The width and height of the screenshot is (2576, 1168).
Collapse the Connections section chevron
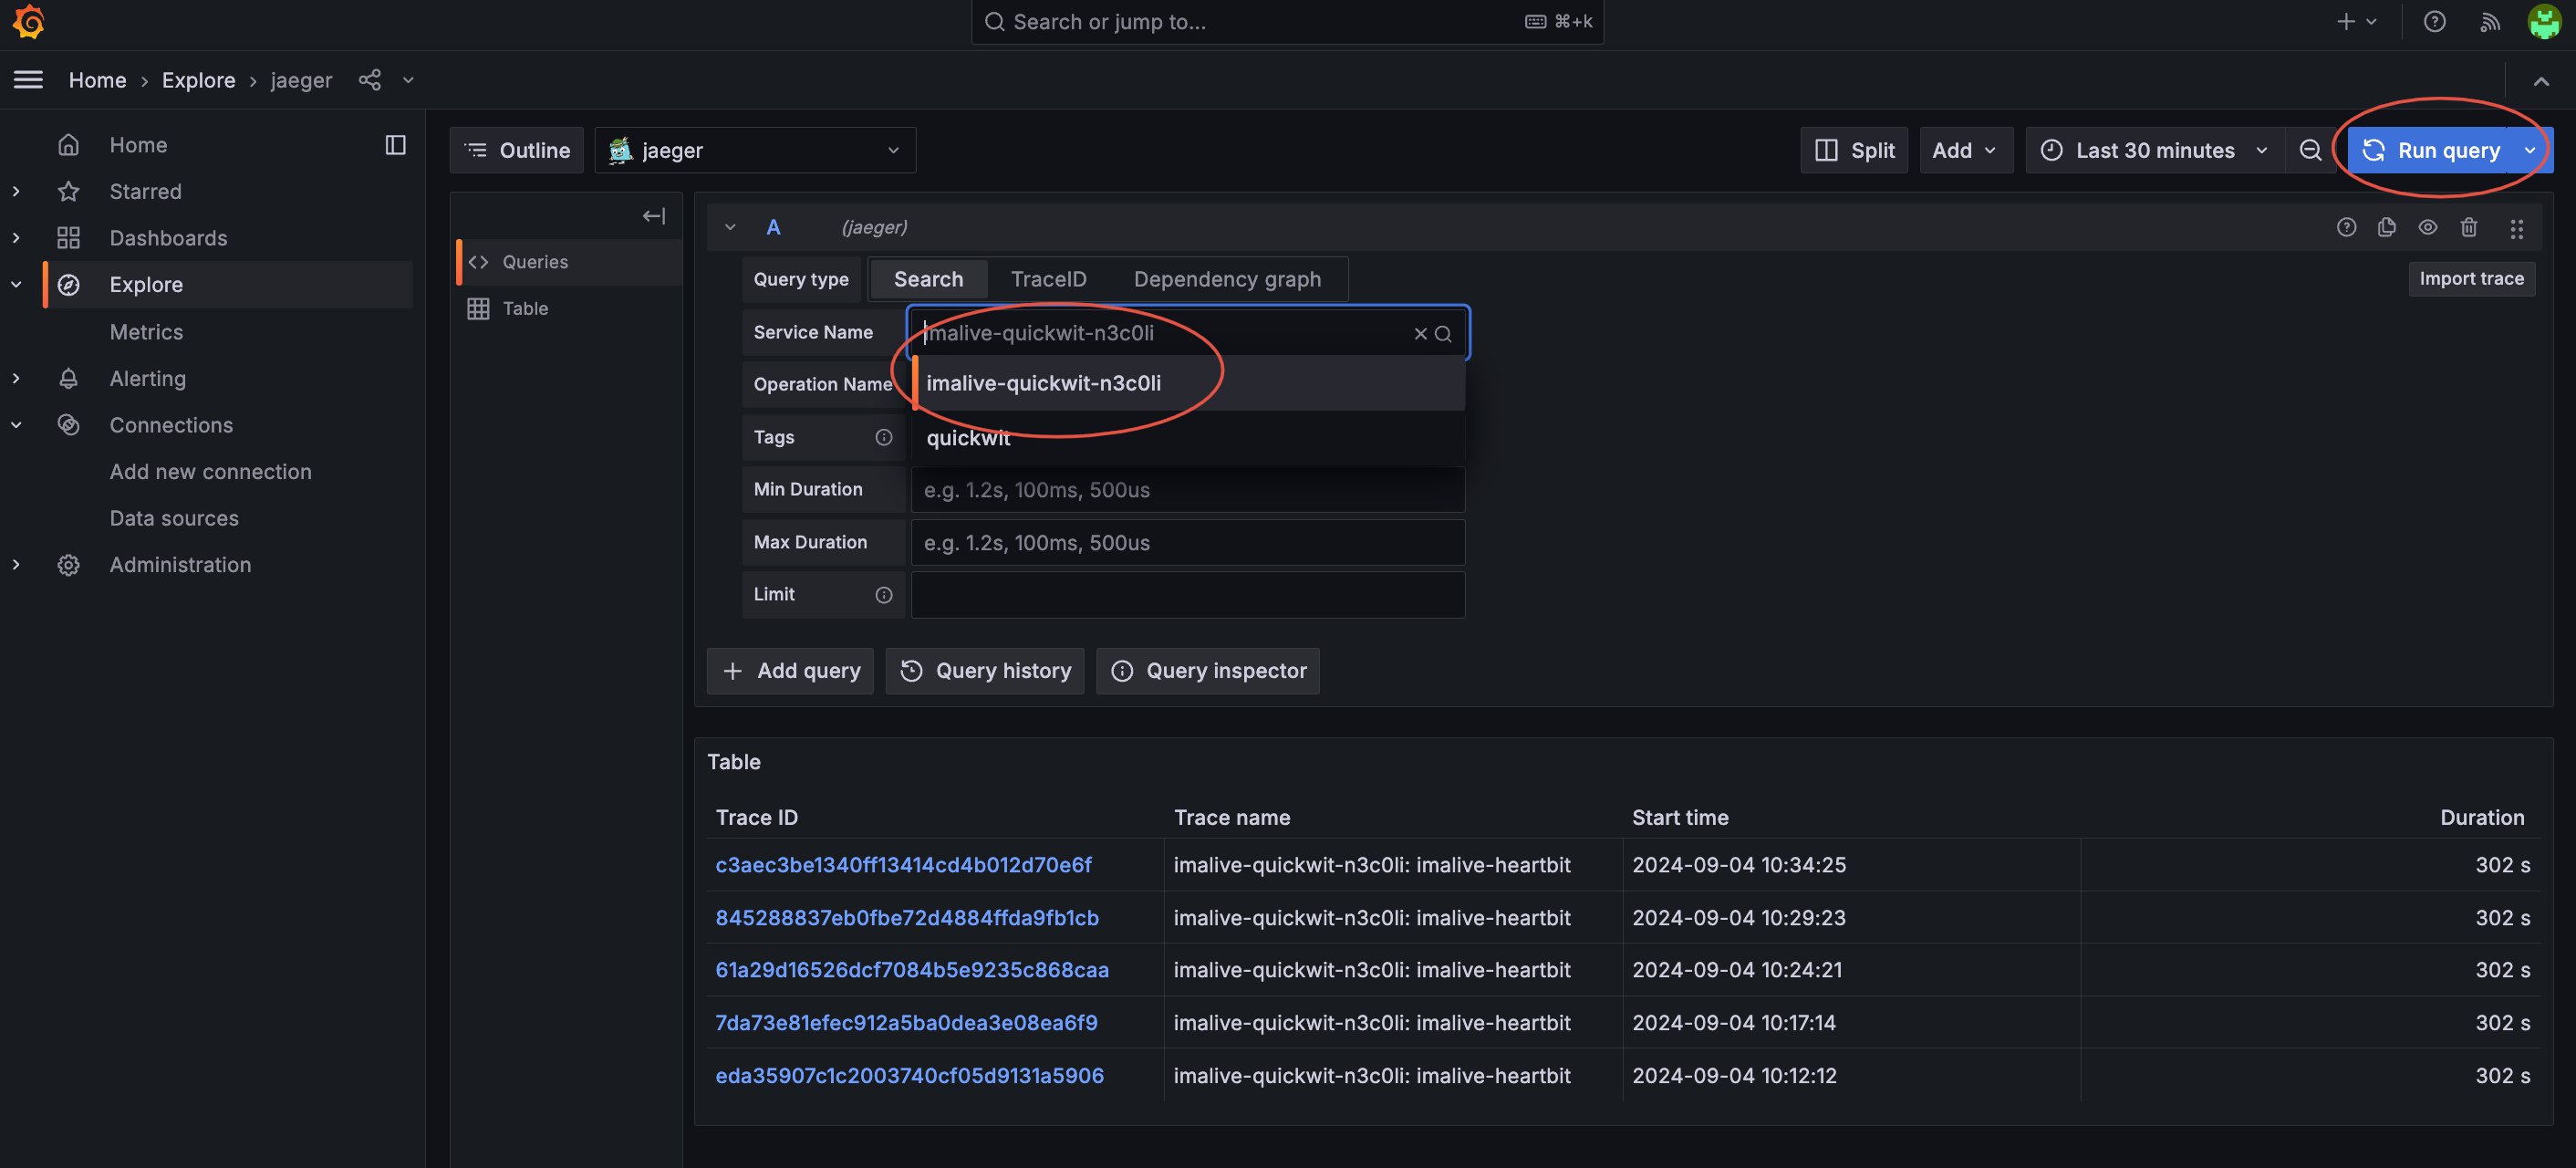(16, 425)
